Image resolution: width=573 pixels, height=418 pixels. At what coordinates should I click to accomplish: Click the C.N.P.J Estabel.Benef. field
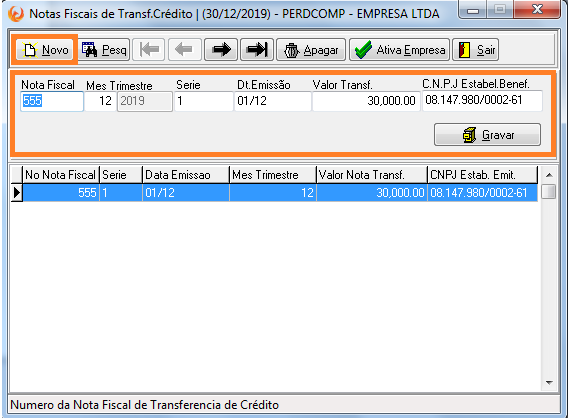[482, 101]
